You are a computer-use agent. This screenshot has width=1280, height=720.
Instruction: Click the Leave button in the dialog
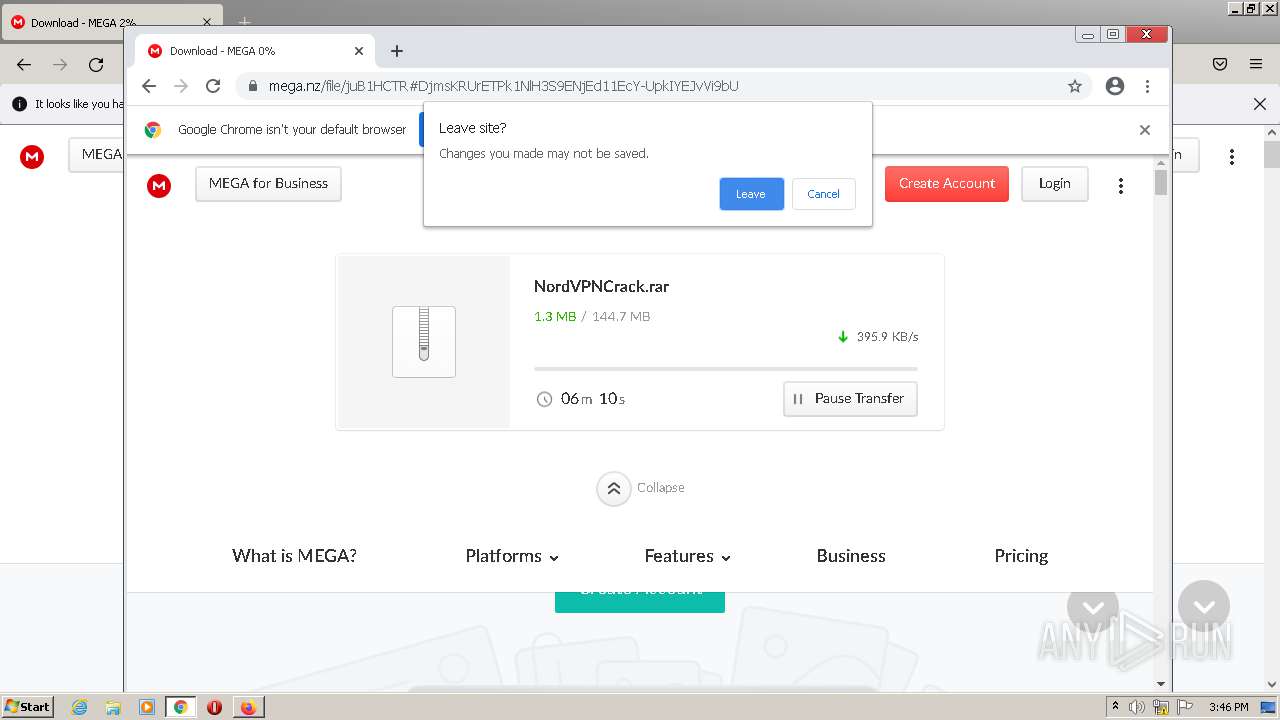coord(751,194)
